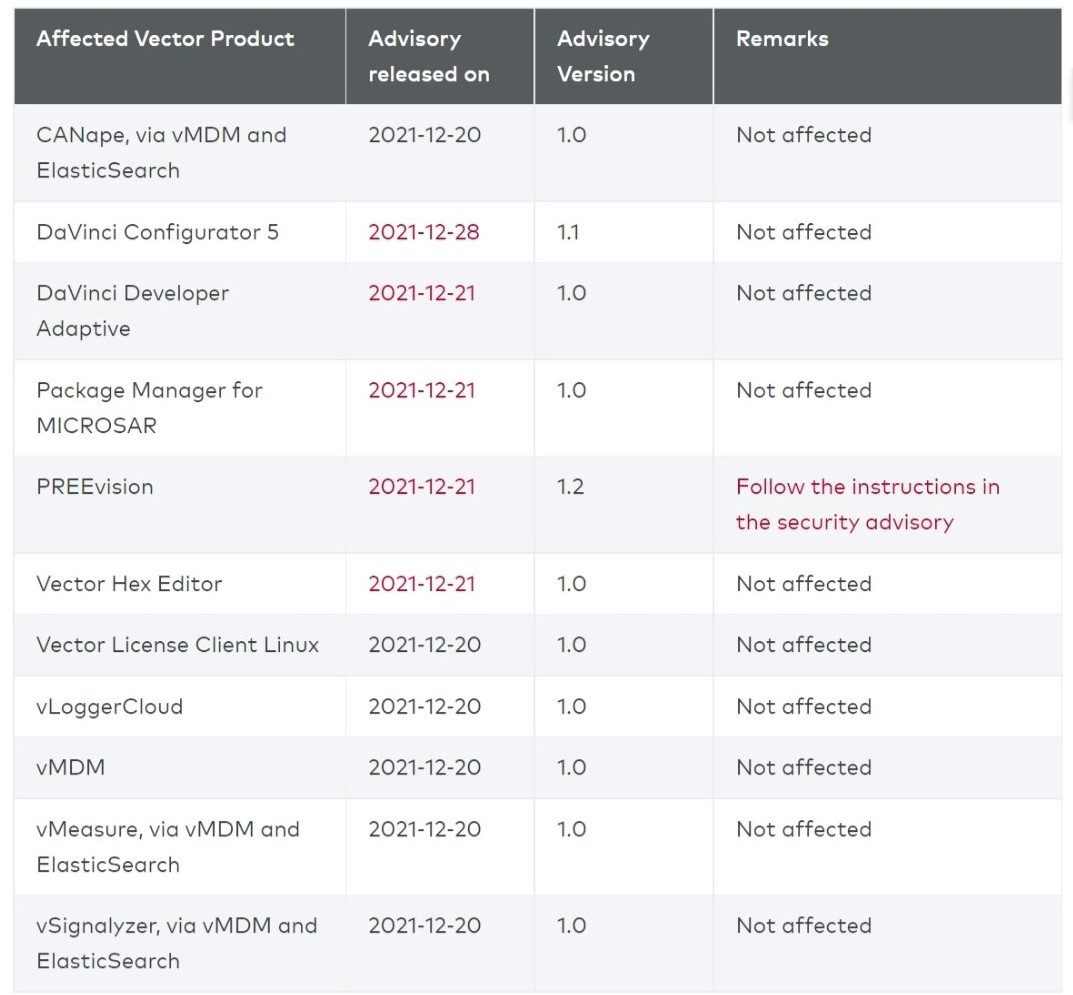The width and height of the screenshot is (1073, 995).
Task: Open the PREEvision 2021-12-21 advisory link
Action: pyautogui.click(x=421, y=487)
